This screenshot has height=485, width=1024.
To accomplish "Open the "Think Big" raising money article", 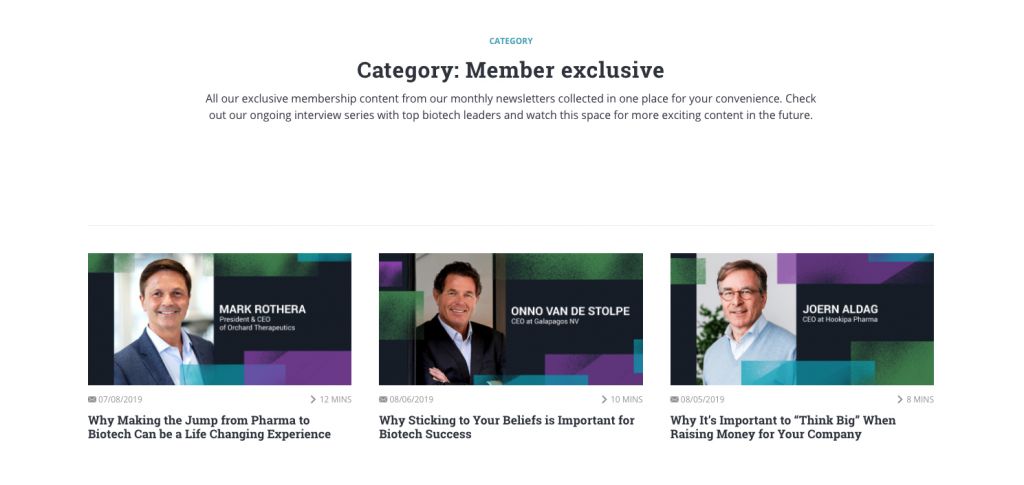I will [x=783, y=427].
